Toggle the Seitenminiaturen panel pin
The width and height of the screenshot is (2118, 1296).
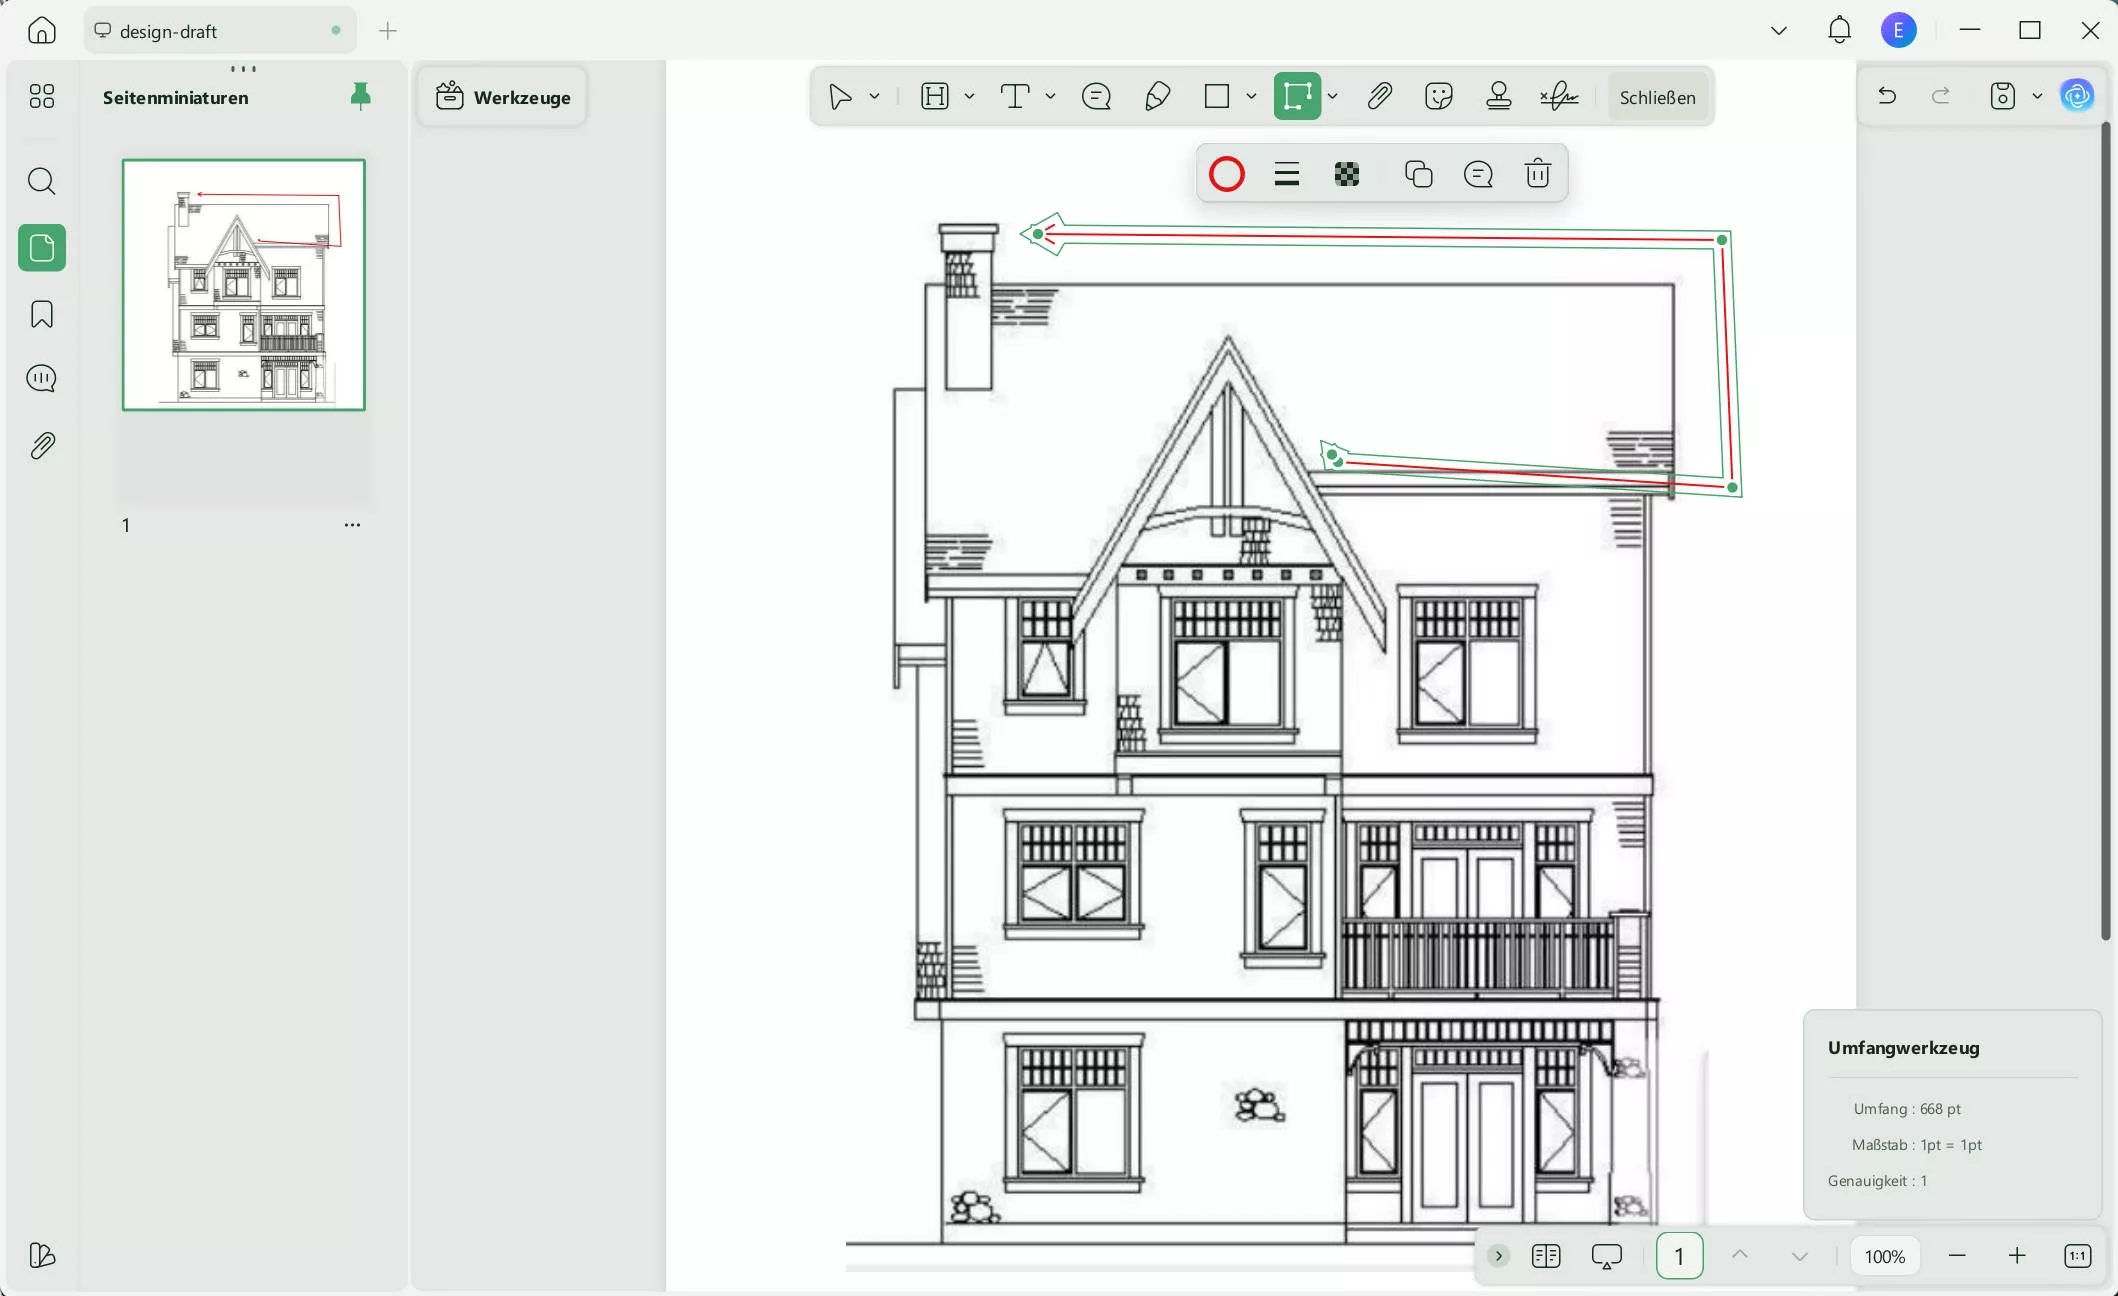(x=360, y=96)
